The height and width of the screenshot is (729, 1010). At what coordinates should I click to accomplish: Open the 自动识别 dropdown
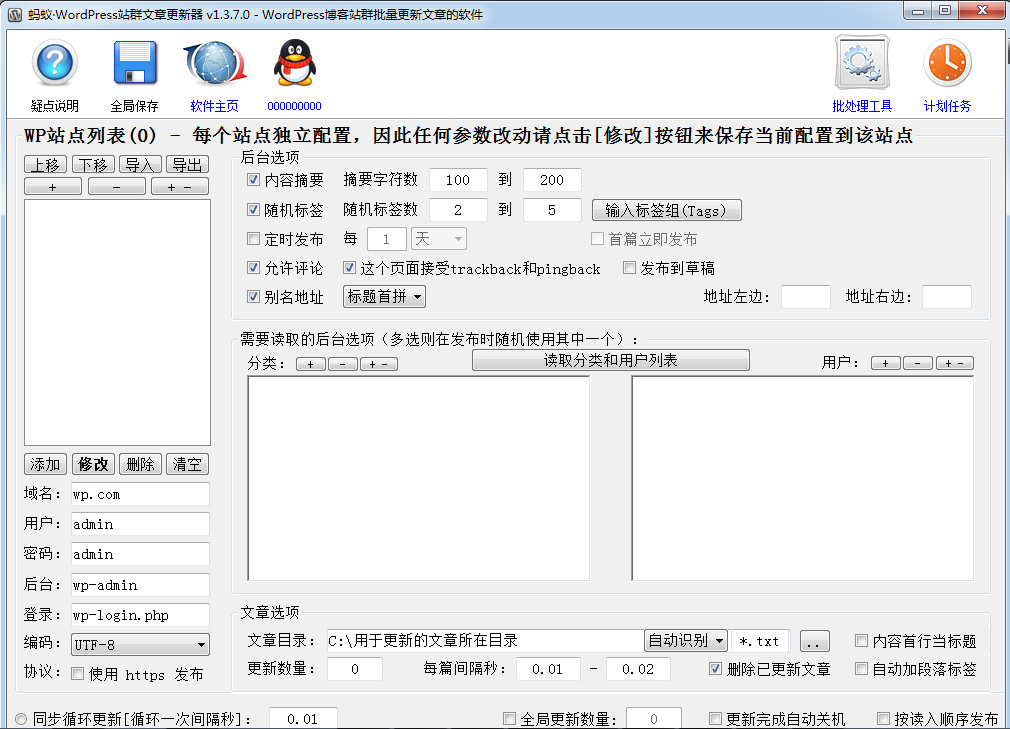click(x=686, y=641)
